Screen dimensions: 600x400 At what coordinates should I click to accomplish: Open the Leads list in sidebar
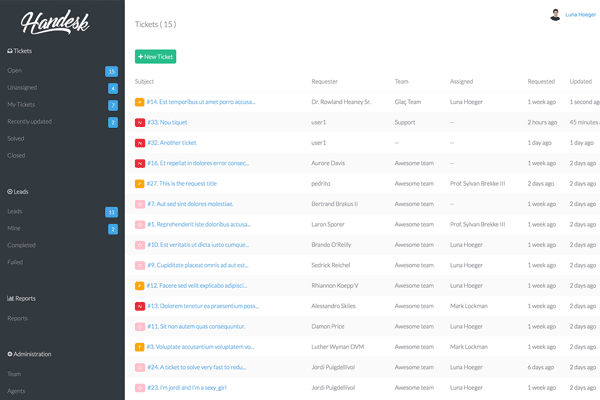(x=15, y=211)
